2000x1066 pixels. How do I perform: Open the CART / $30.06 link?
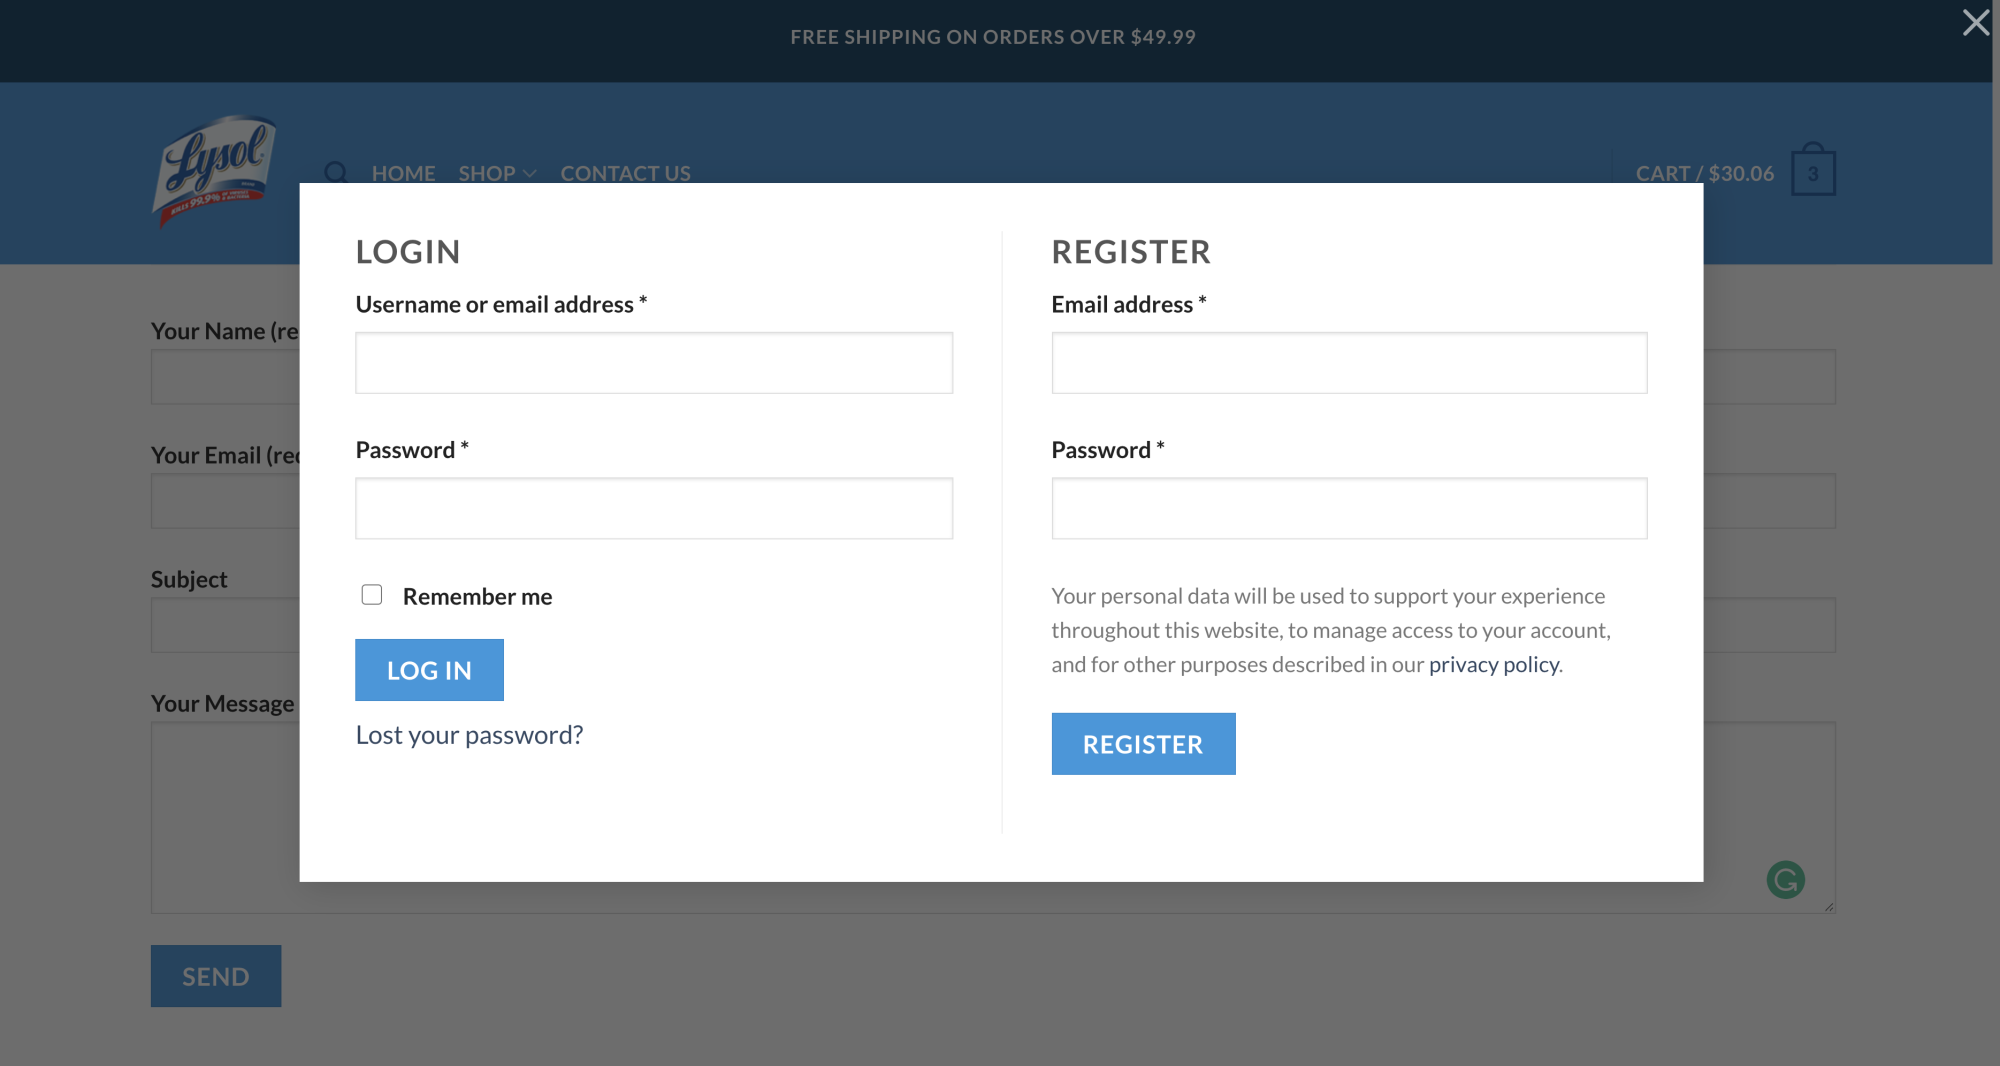pyautogui.click(x=1705, y=173)
